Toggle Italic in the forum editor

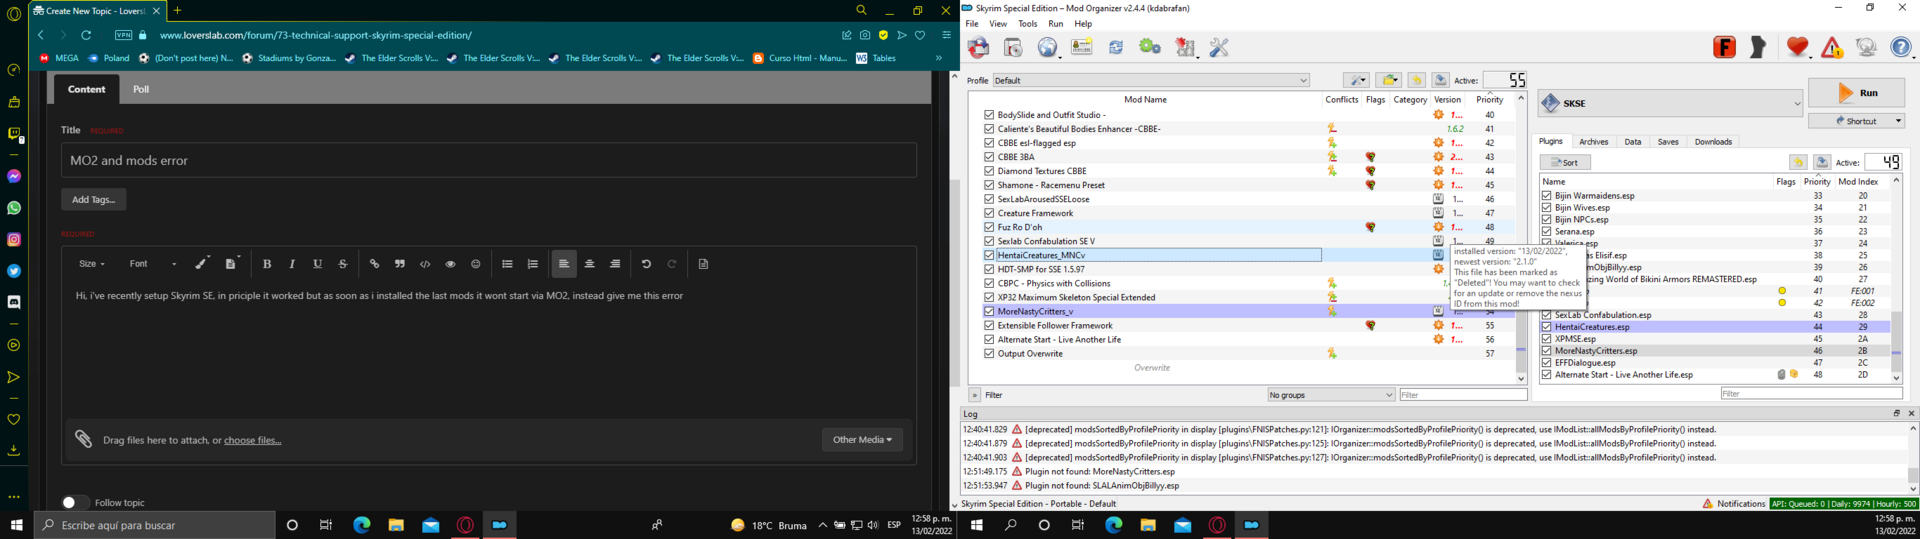tap(292, 264)
